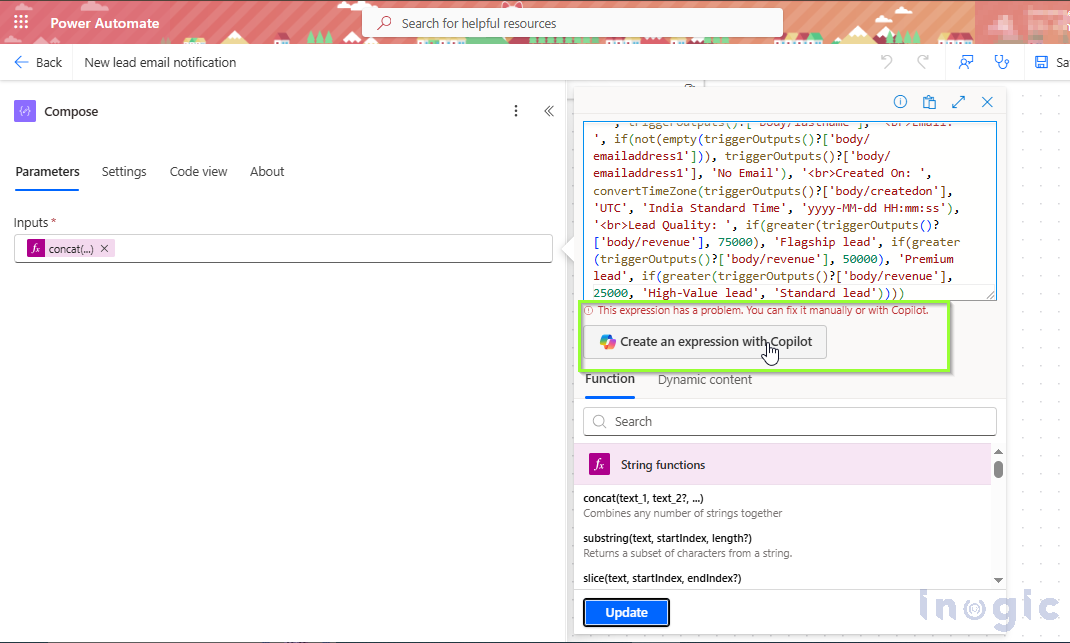Open the Flow checker stethoscope icon
Image resolution: width=1070 pixels, height=643 pixels.
pos(1002,62)
